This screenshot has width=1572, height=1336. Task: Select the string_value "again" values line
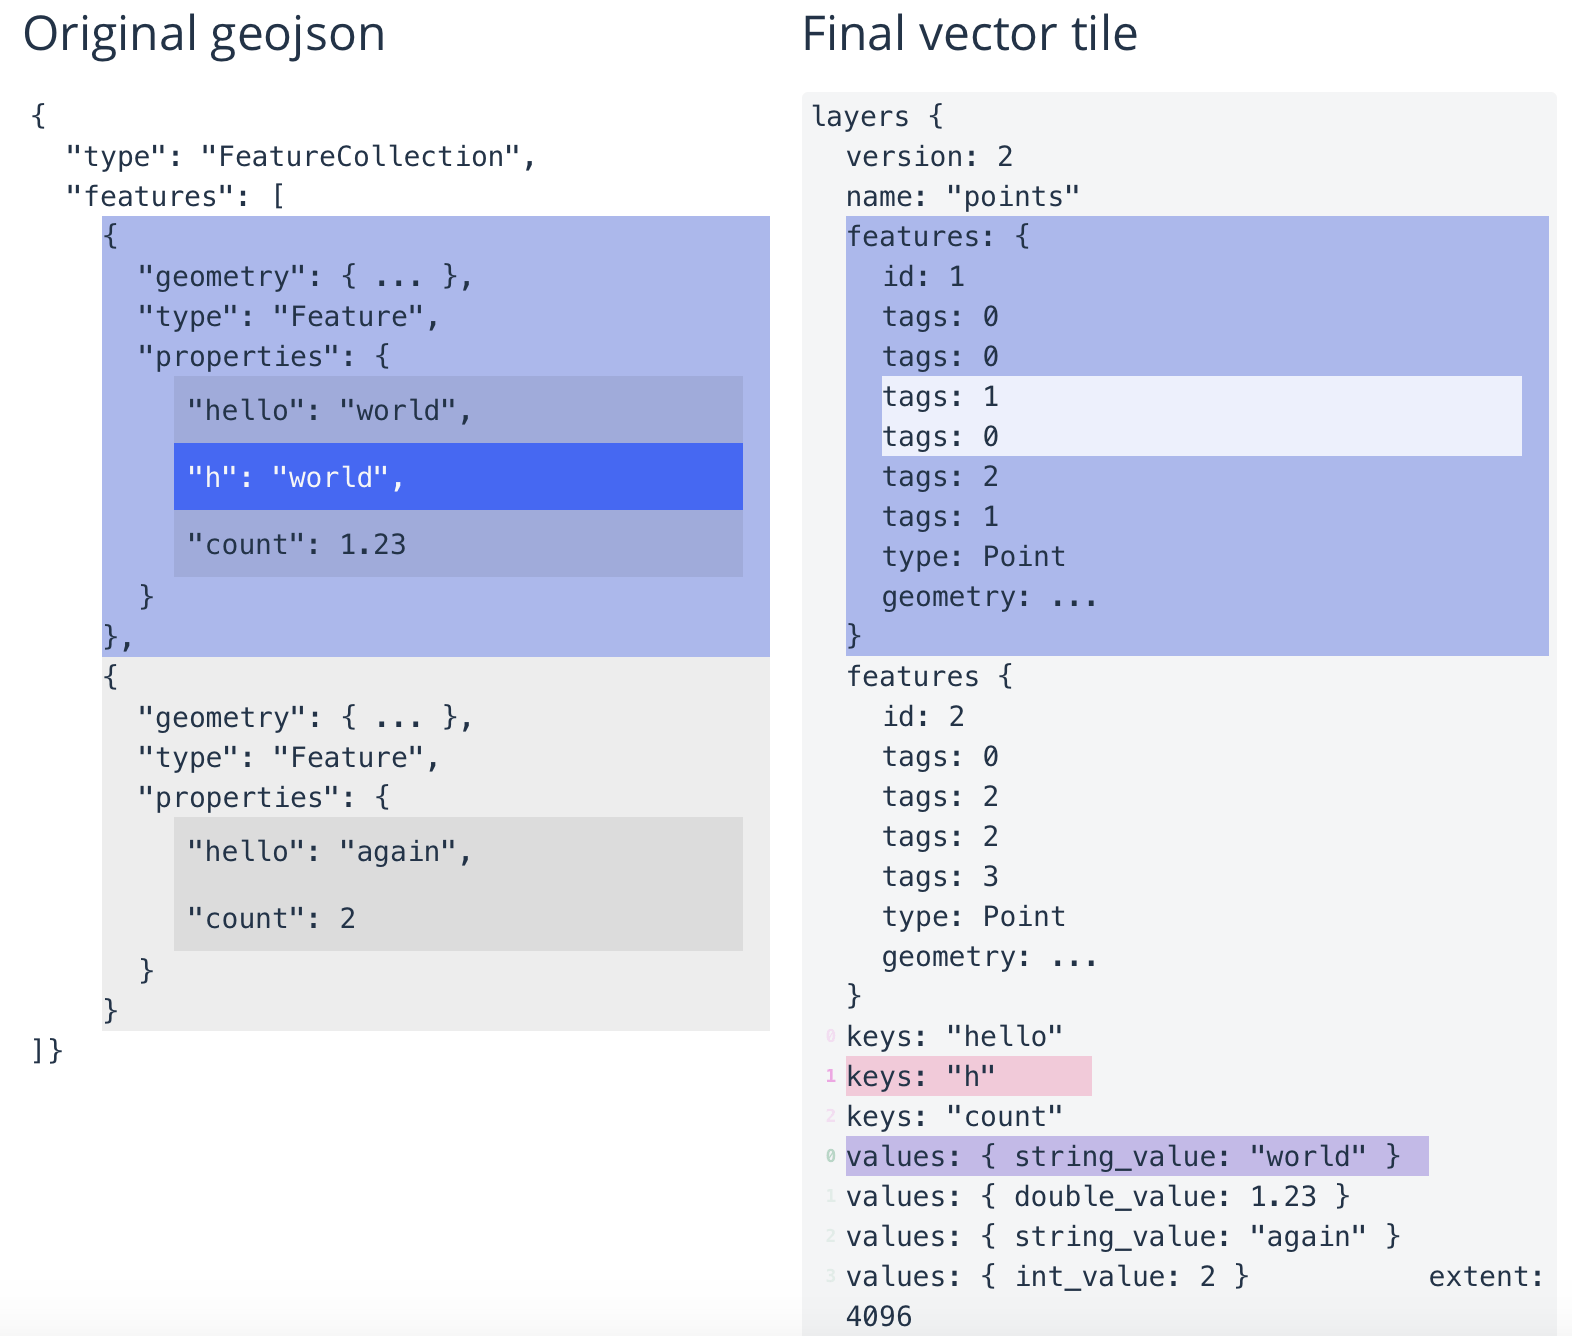[x=1122, y=1236]
